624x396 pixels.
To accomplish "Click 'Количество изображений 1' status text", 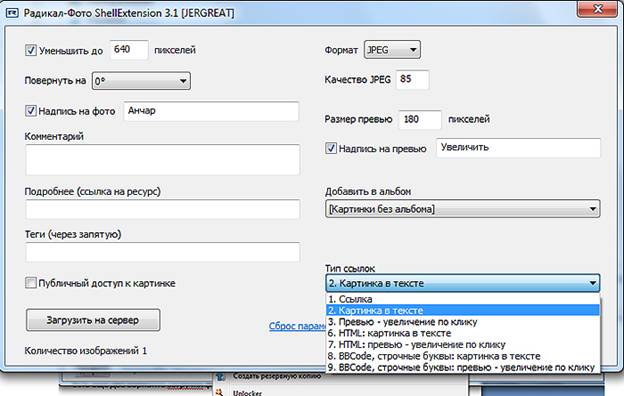I will point(86,351).
